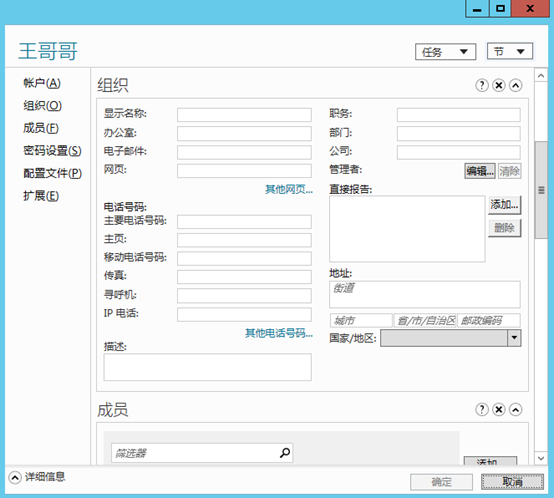Expand the 国家/地区 combo box
Image resolution: width=554 pixels, height=498 pixels.
tap(514, 338)
